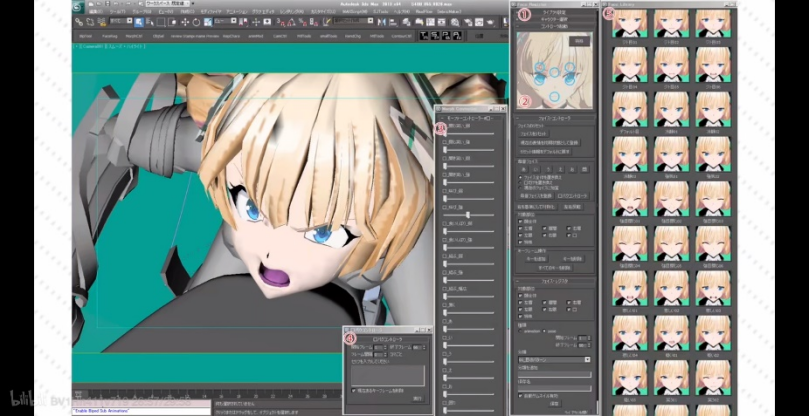Toggle the checkbox at bottom of panel 4

[x=352, y=390]
